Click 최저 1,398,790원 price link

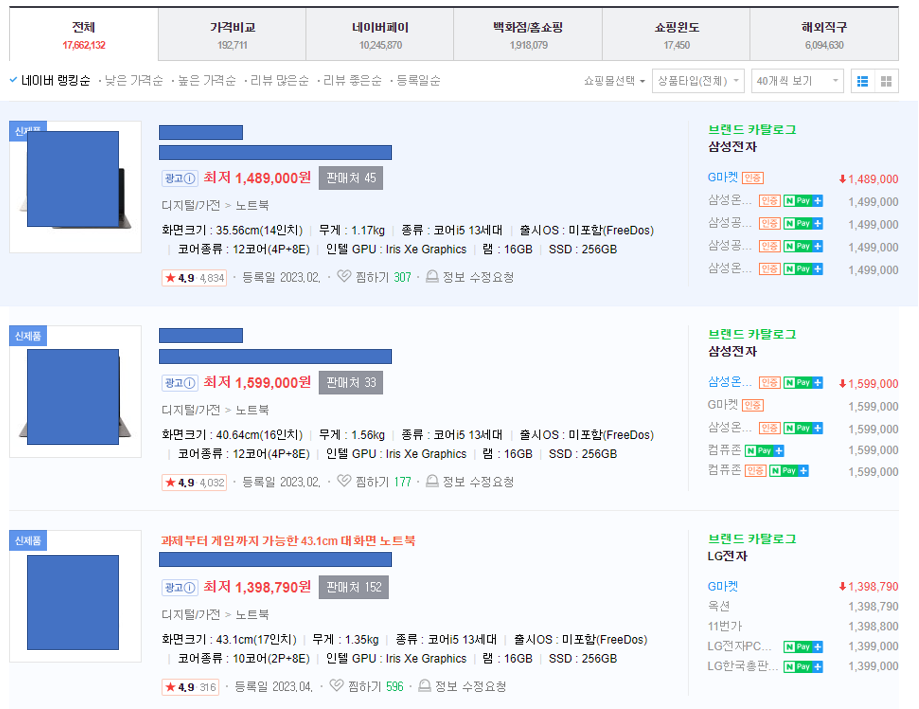[x=257, y=587]
